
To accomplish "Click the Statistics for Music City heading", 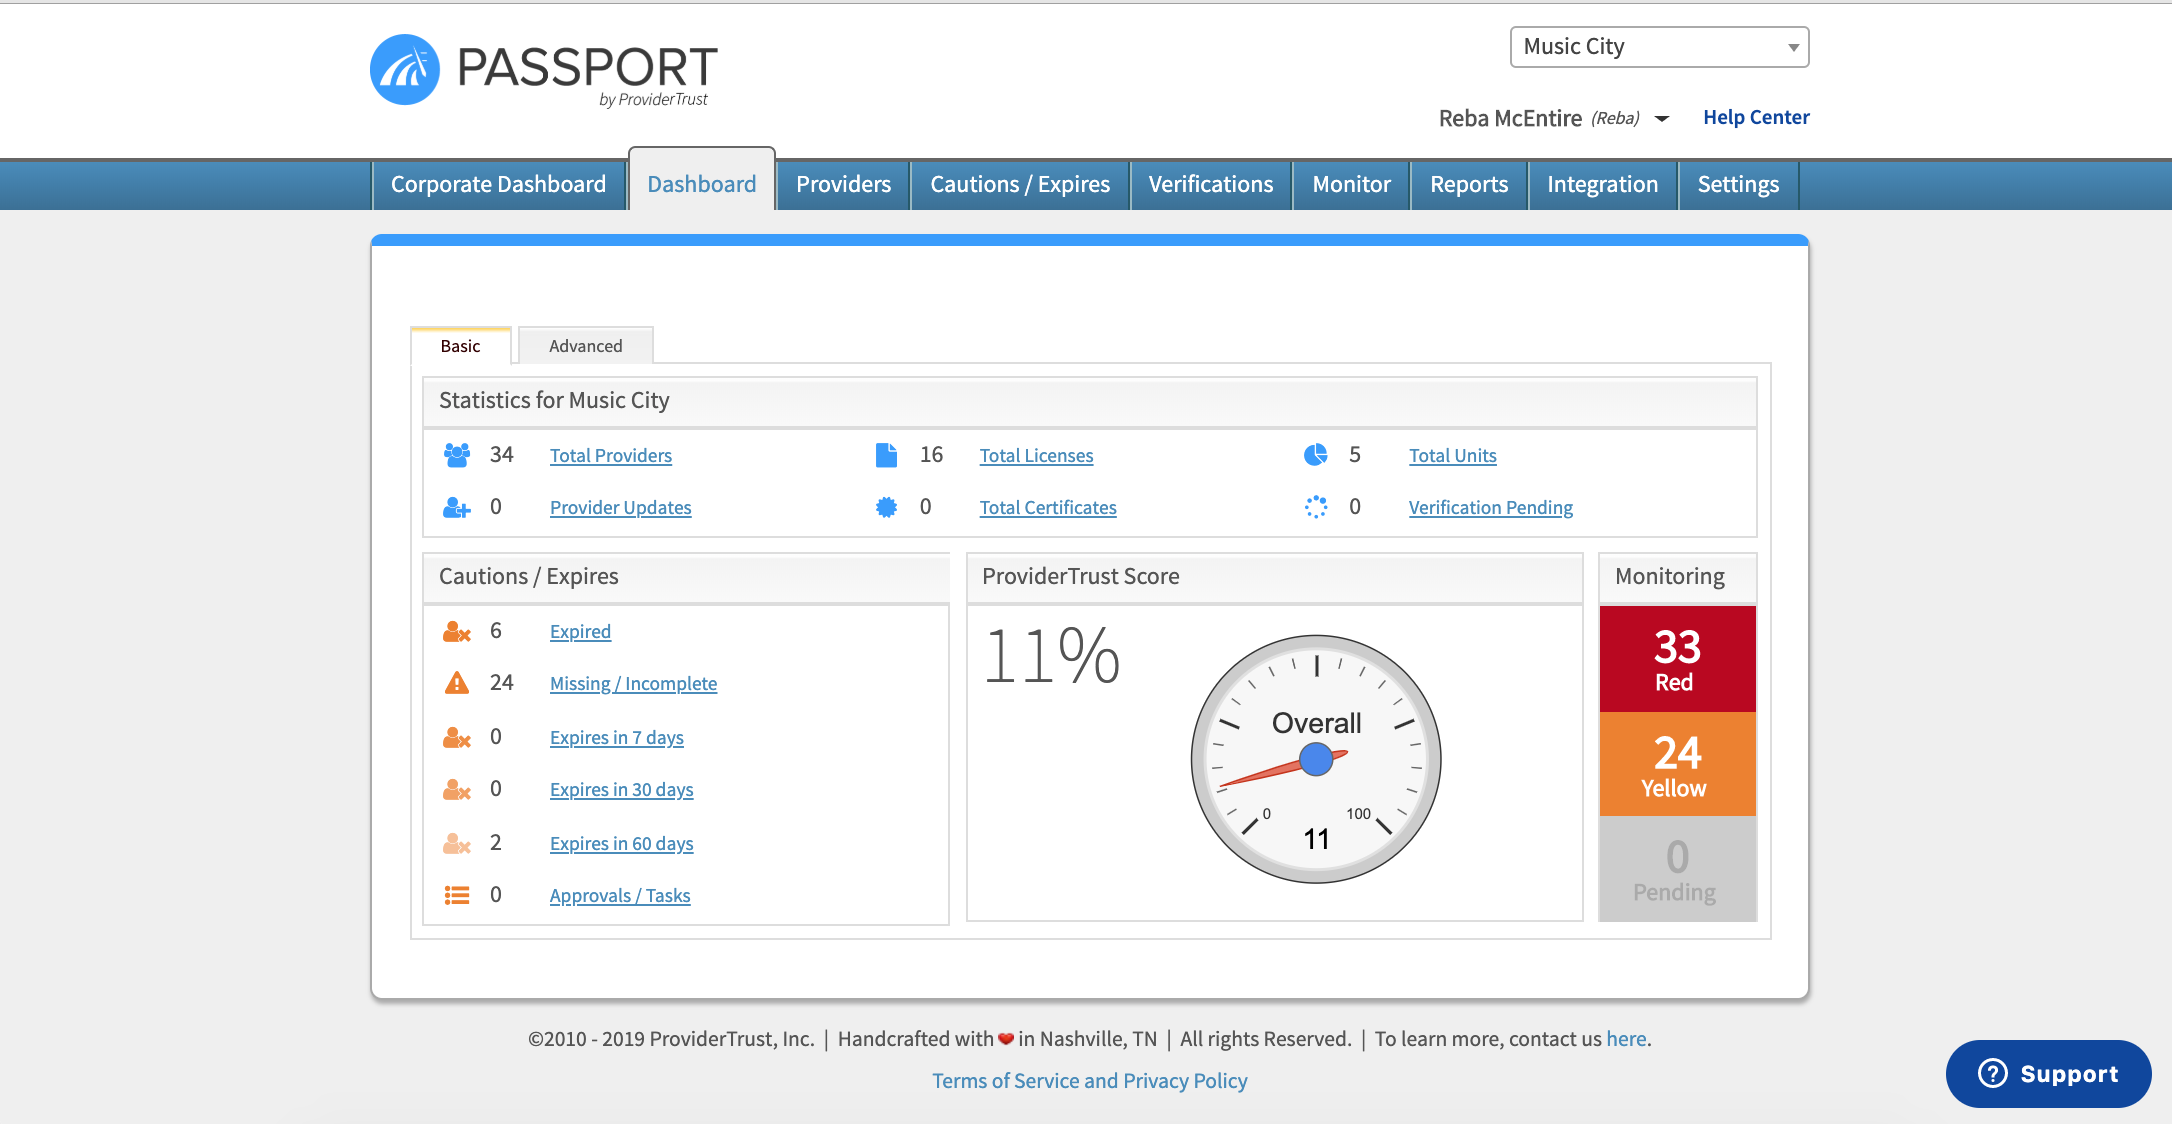I will point(554,401).
